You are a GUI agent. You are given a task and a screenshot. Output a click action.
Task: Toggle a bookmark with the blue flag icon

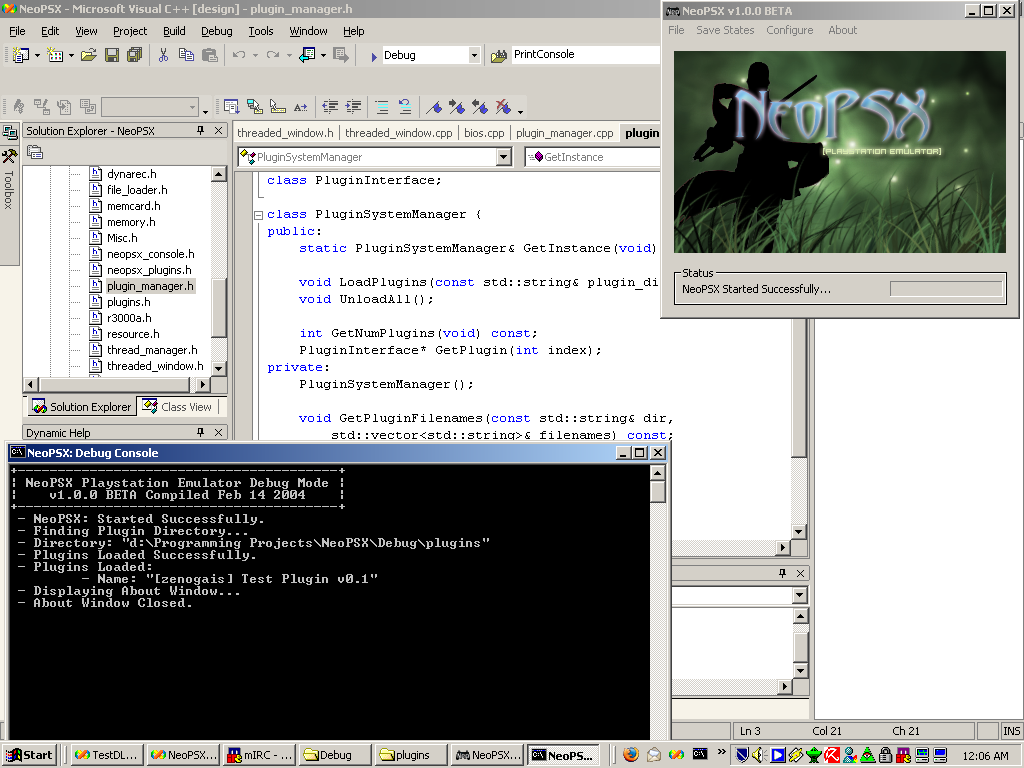[x=434, y=106]
